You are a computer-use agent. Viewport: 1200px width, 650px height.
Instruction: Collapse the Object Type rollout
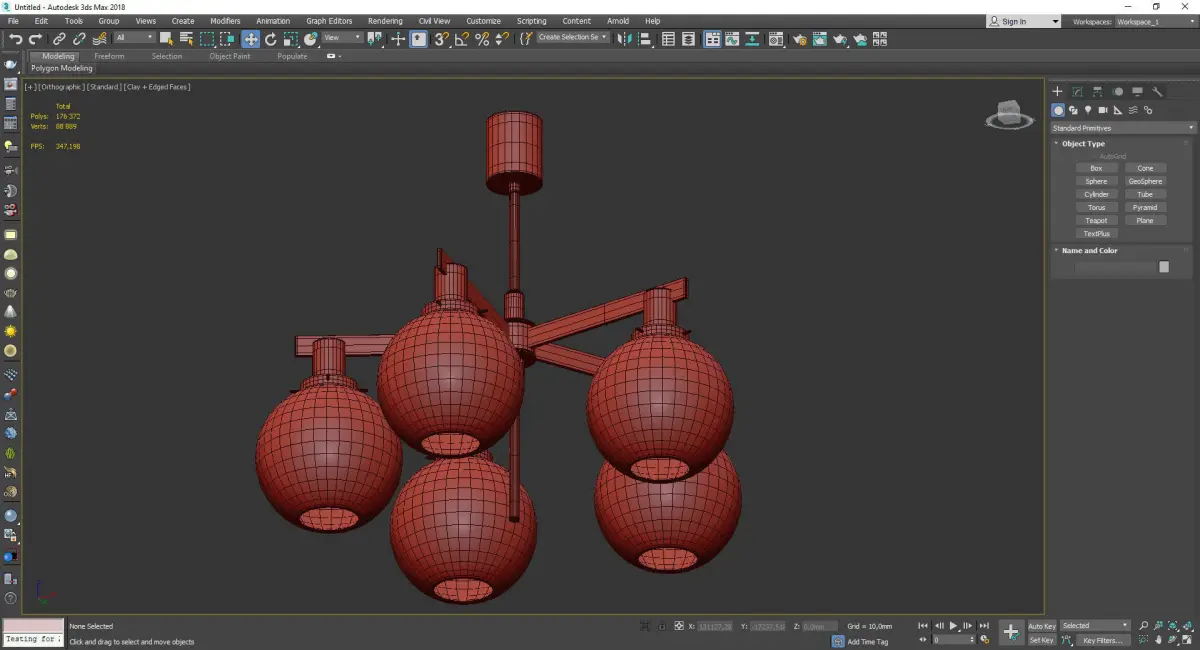point(1083,144)
